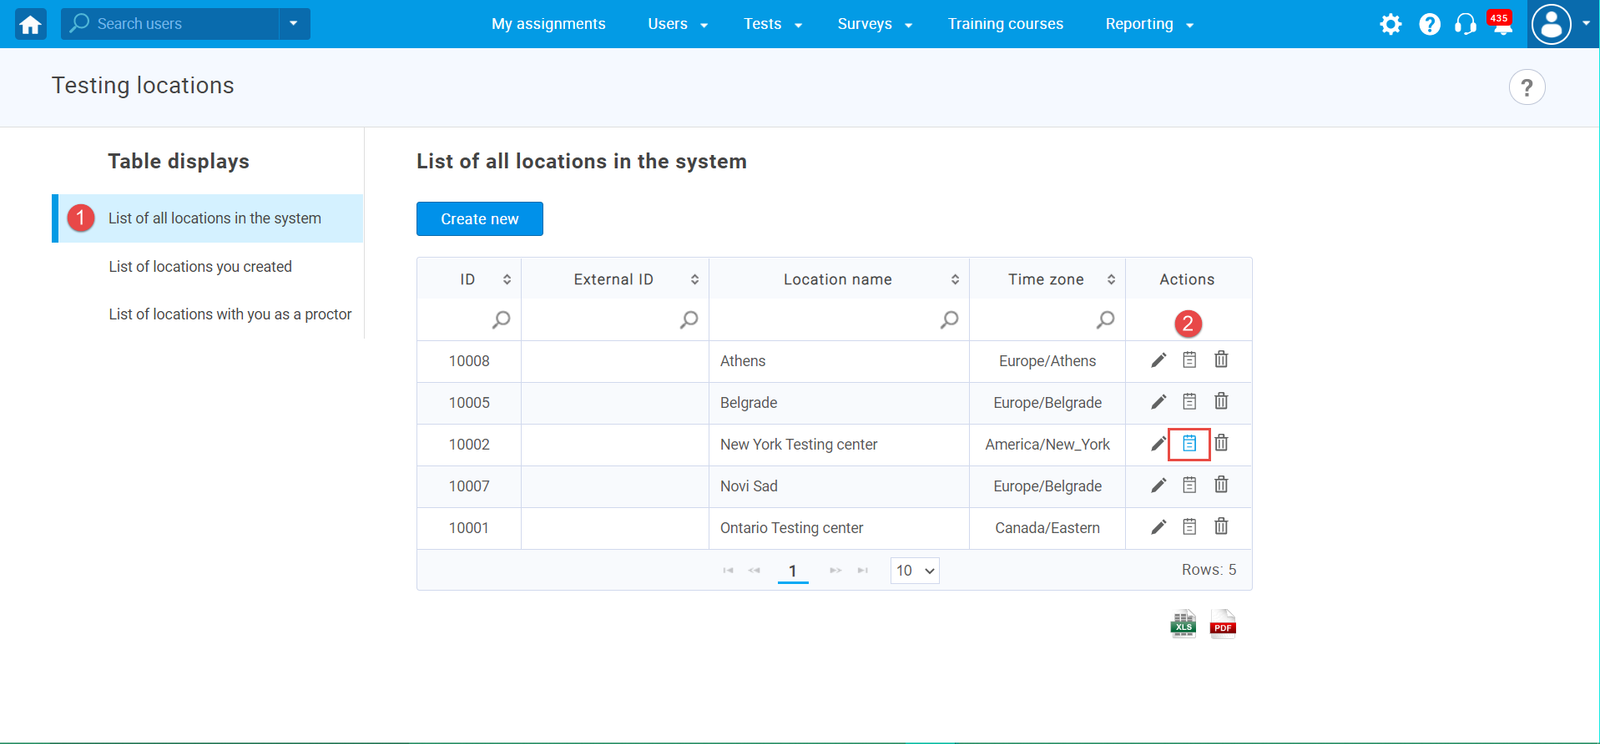Select List of locations you created
The height and width of the screenshot is (744, 1600).
tap(200, 267)
